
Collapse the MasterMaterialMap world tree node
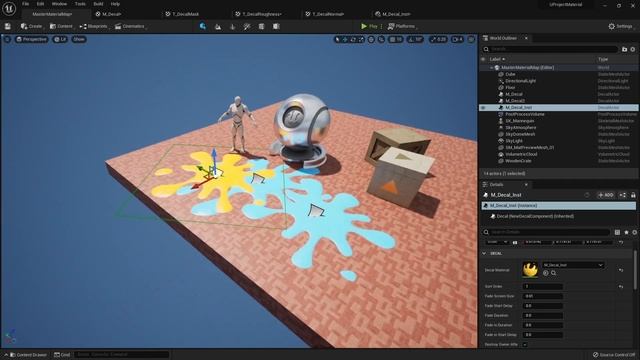pyautogui.click(x=491, y=68)
